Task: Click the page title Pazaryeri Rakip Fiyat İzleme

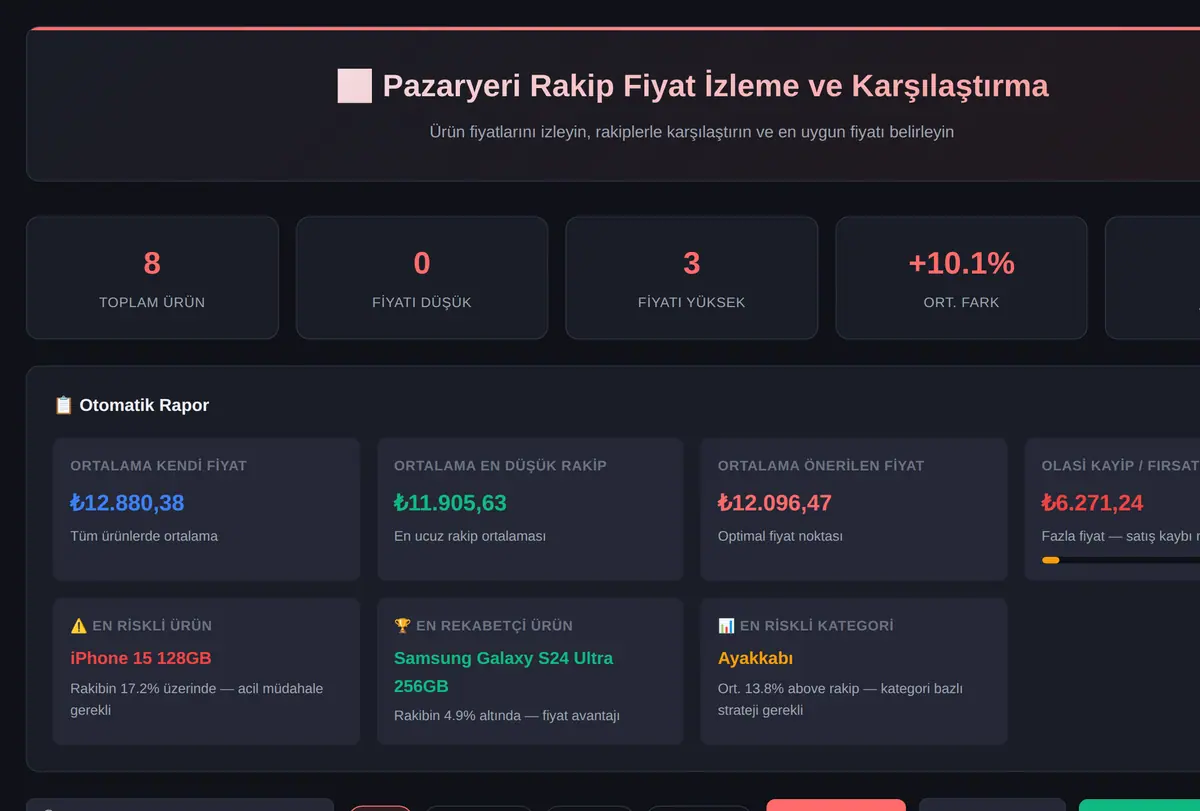Action: (x=716, y=86)
